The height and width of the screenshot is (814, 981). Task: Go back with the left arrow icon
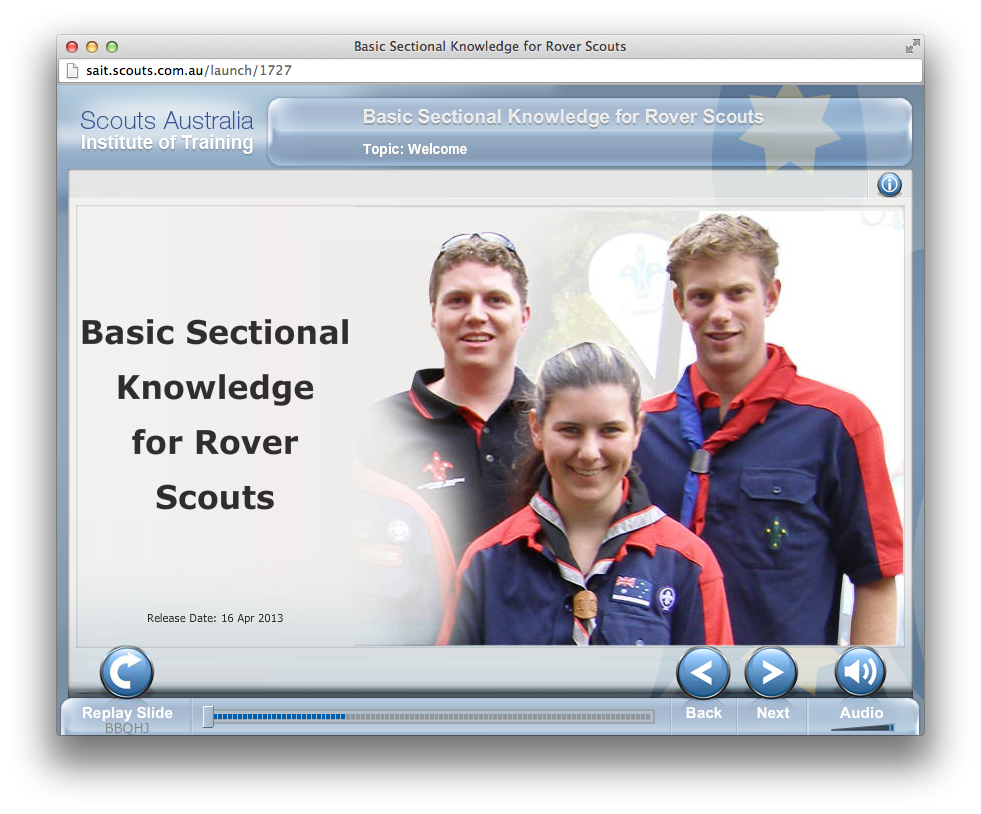point(703,673)
